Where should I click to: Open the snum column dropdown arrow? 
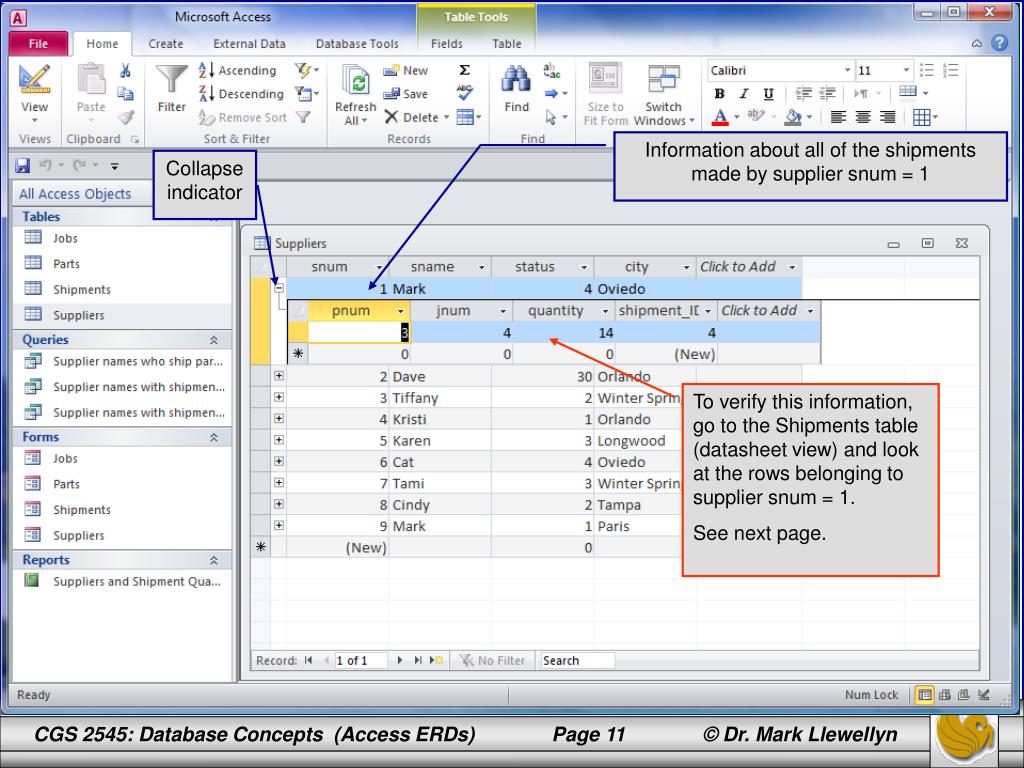coord(379,267)
